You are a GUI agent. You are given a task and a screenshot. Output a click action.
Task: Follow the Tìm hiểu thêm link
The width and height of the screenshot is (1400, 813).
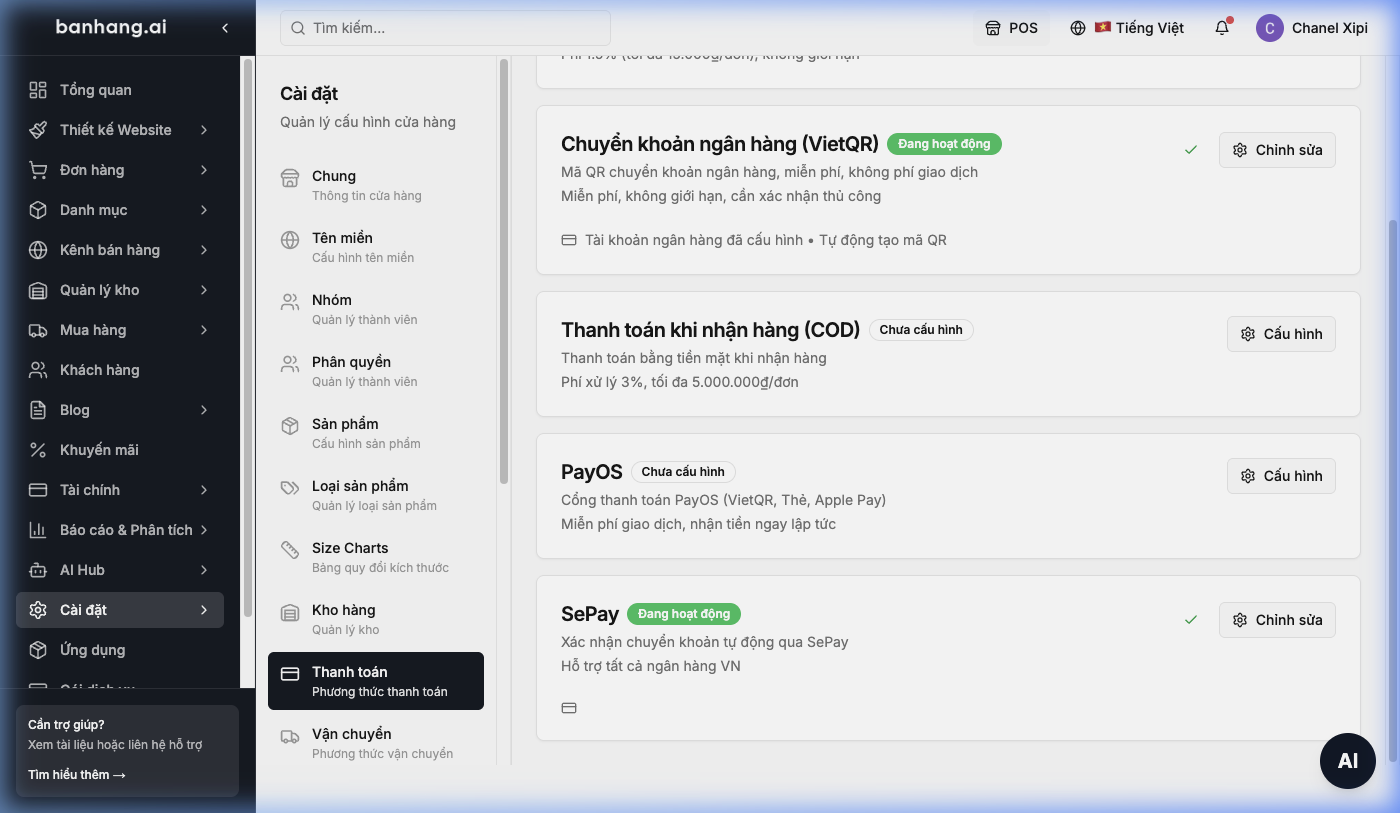pyautogui.click(x=77, y=775)
